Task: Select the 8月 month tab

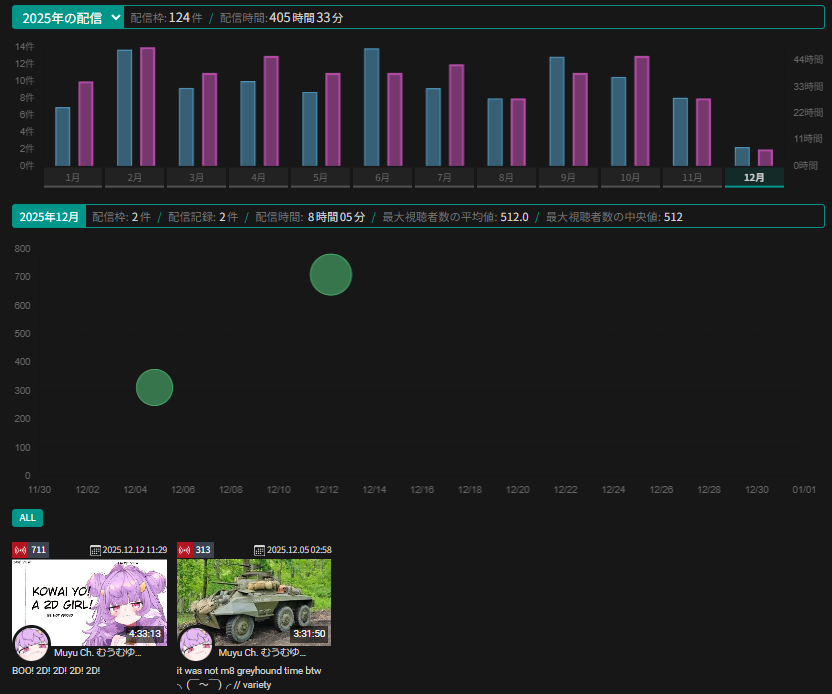Action: pos(506,177)
